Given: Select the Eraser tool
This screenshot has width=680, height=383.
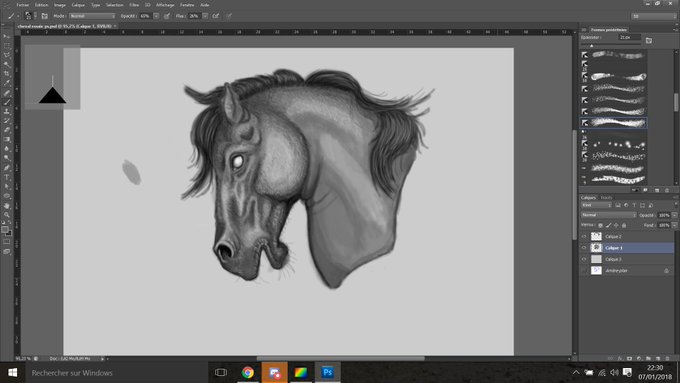Looking at the screenshot, I should click(7, 130).
